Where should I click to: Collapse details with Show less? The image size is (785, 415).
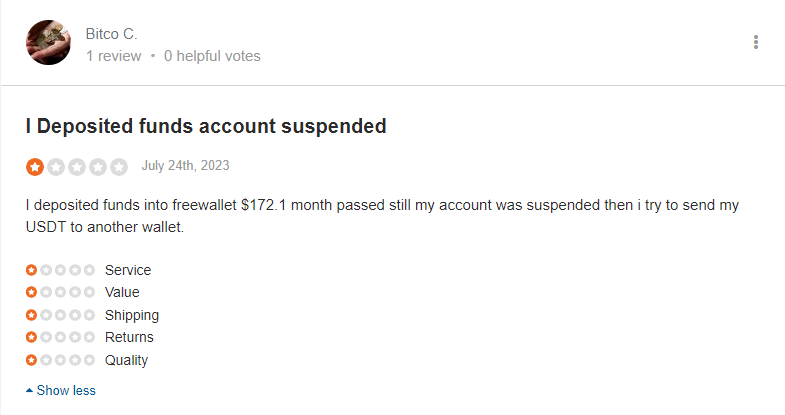(61, 390)
